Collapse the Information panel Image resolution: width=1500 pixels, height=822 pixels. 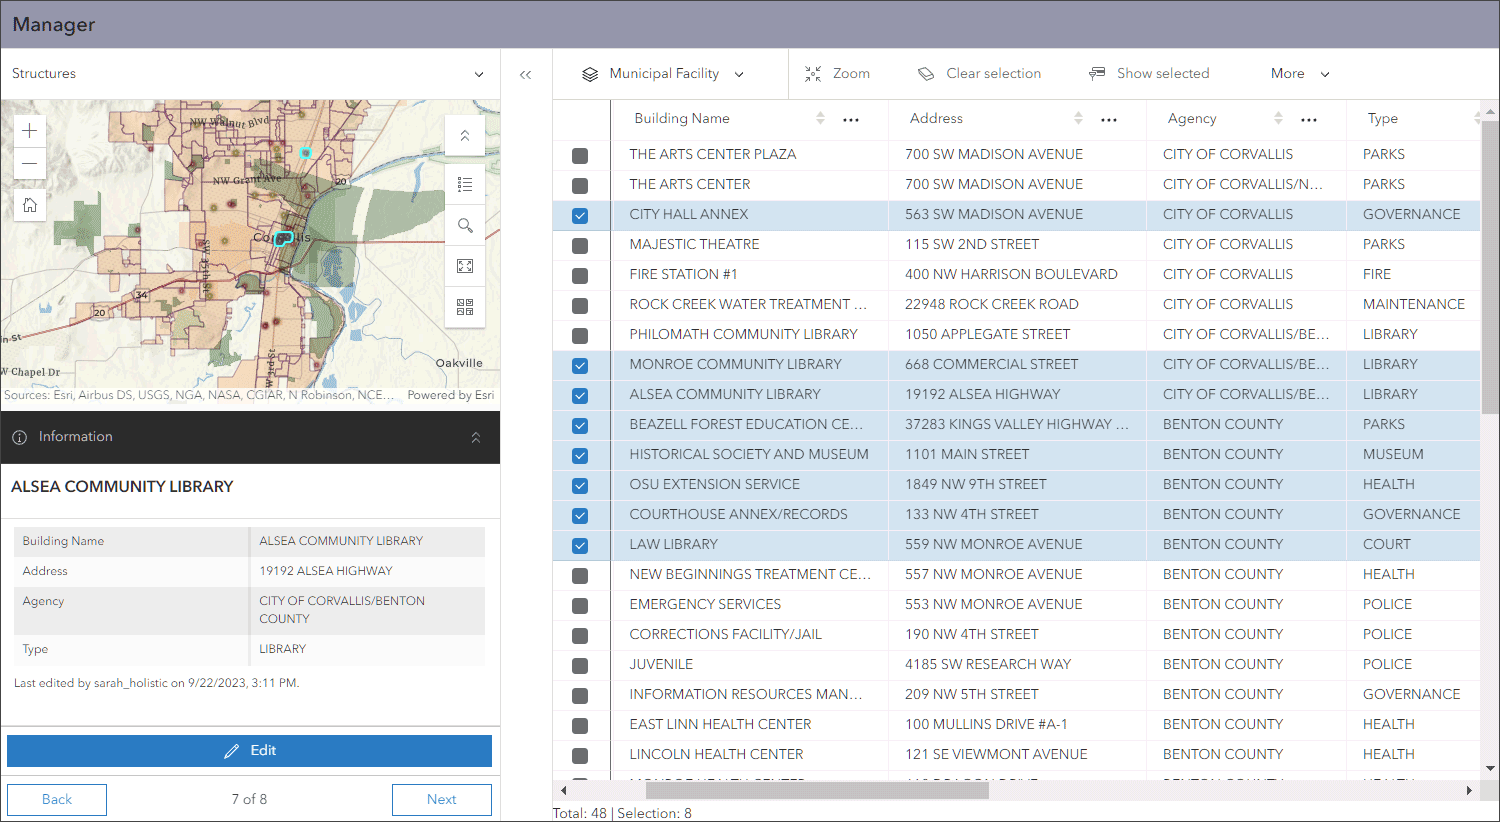[475, 437]
